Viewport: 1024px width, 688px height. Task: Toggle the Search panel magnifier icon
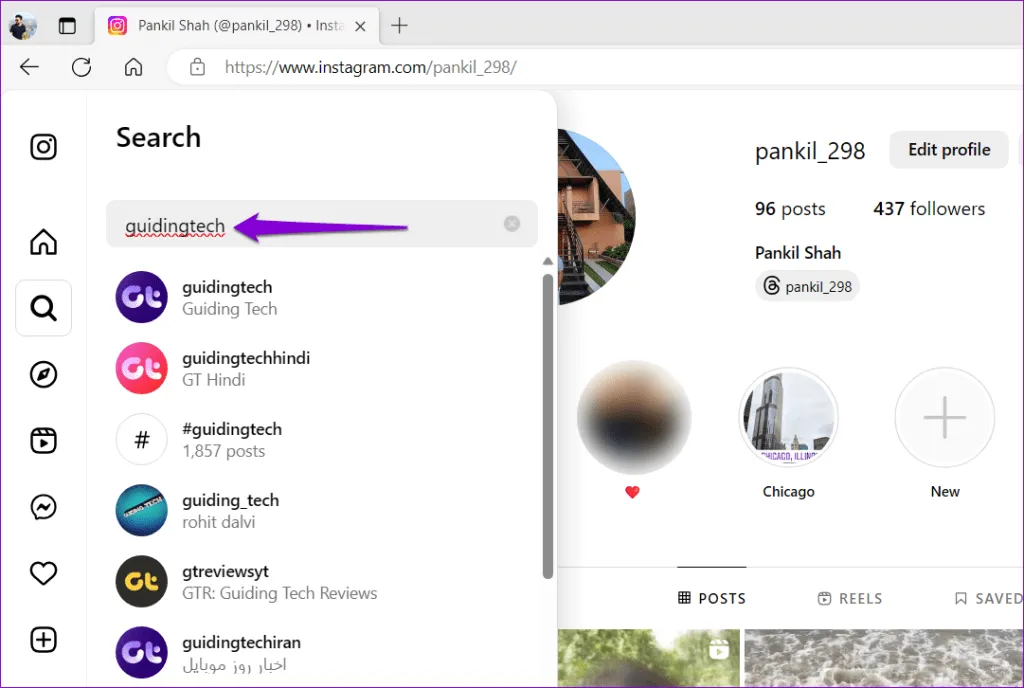click(43, 308)
